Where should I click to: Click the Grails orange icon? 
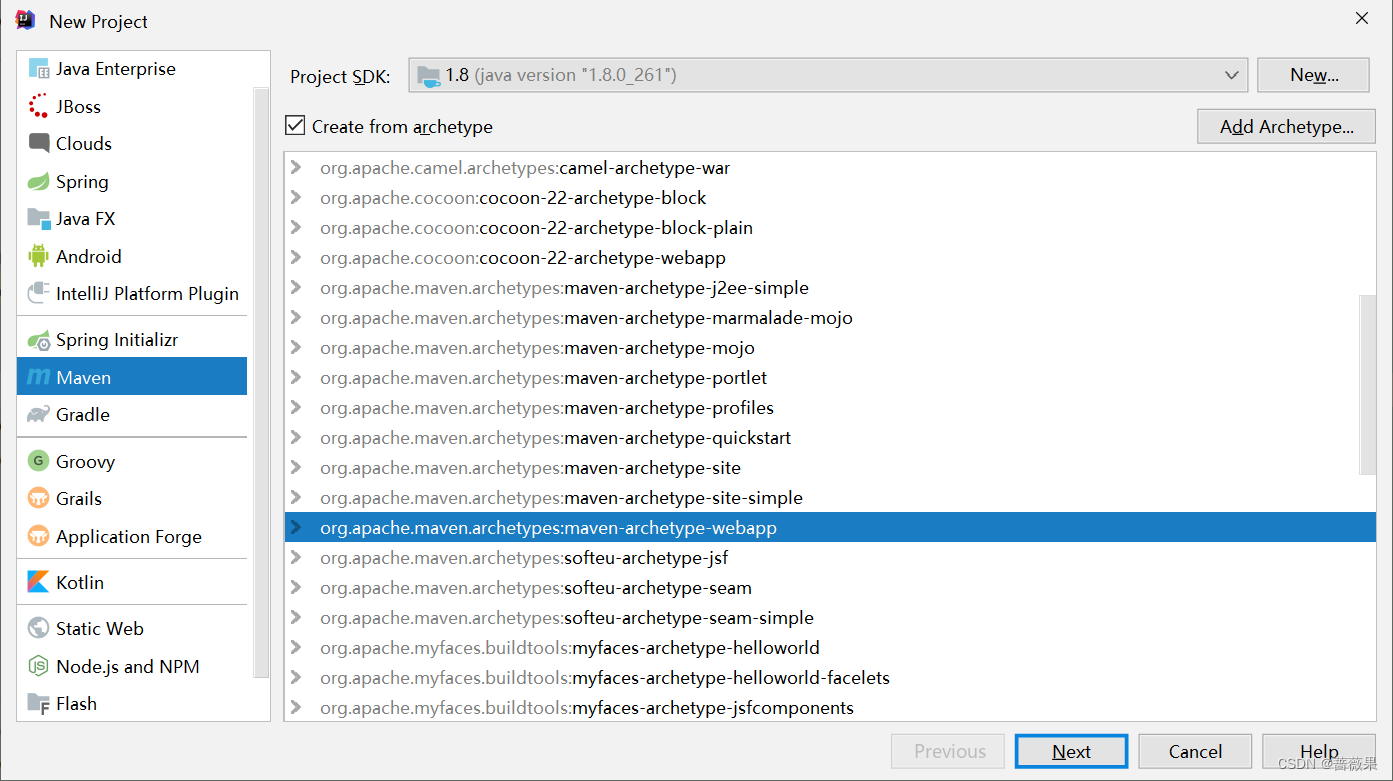point(39,498)
